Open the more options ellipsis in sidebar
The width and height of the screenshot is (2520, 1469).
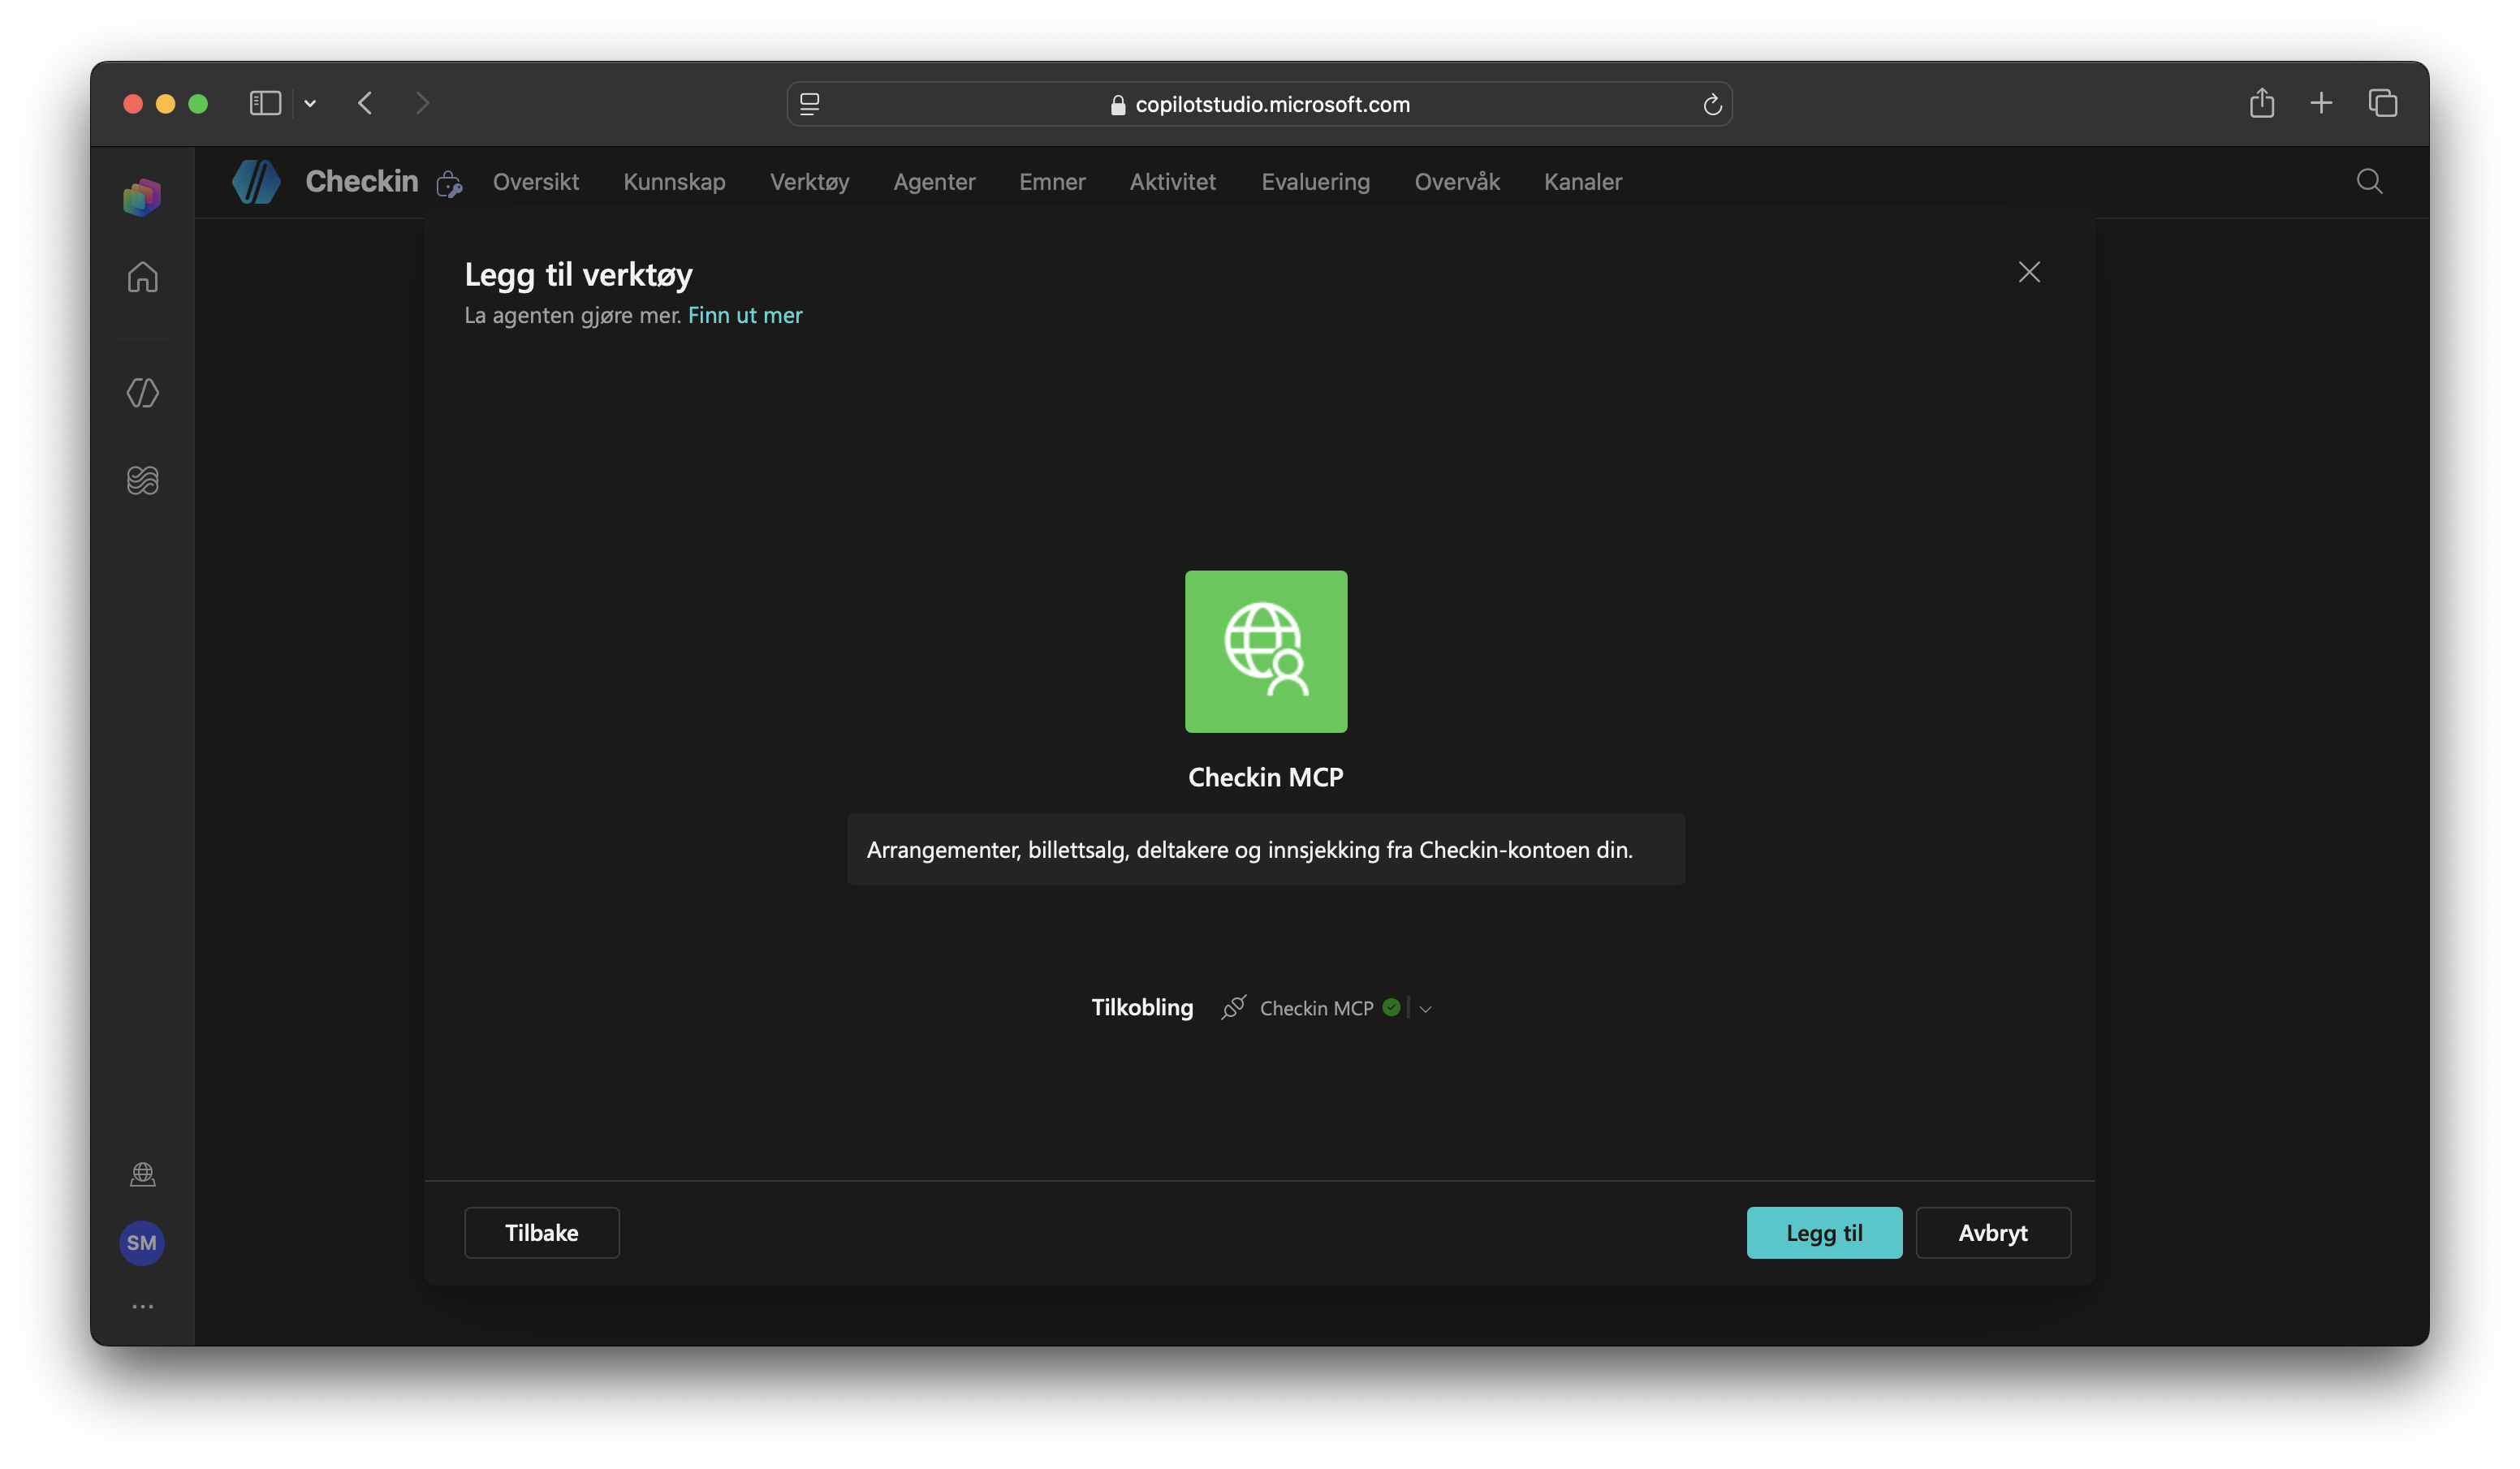tap(142, 1306)
